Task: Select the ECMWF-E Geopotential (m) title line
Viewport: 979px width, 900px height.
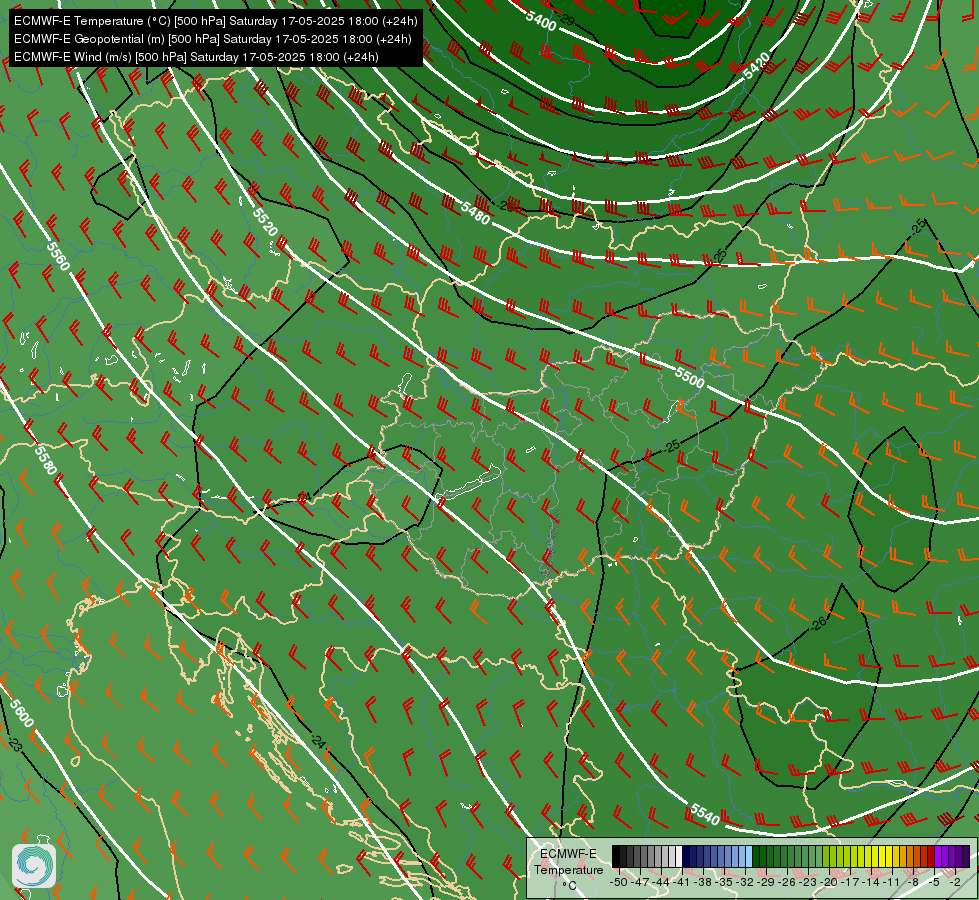Action: (x=212, y=39)
